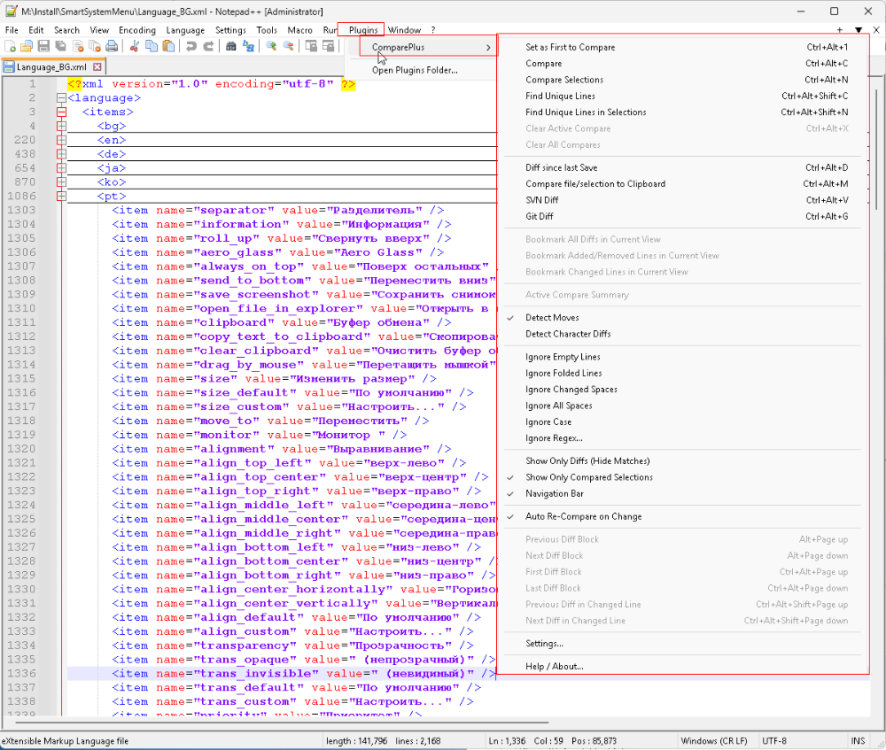Enable Ignore Changed Spaces
The image size is (886, 750).
click(x=682, y=389)
